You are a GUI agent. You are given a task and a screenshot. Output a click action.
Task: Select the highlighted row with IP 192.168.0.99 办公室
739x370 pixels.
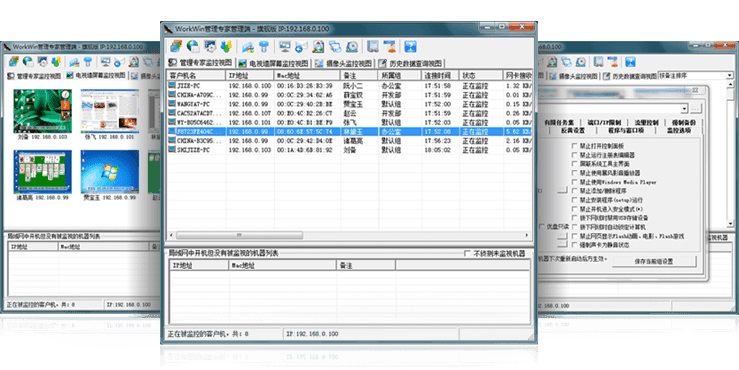(350, 132)
